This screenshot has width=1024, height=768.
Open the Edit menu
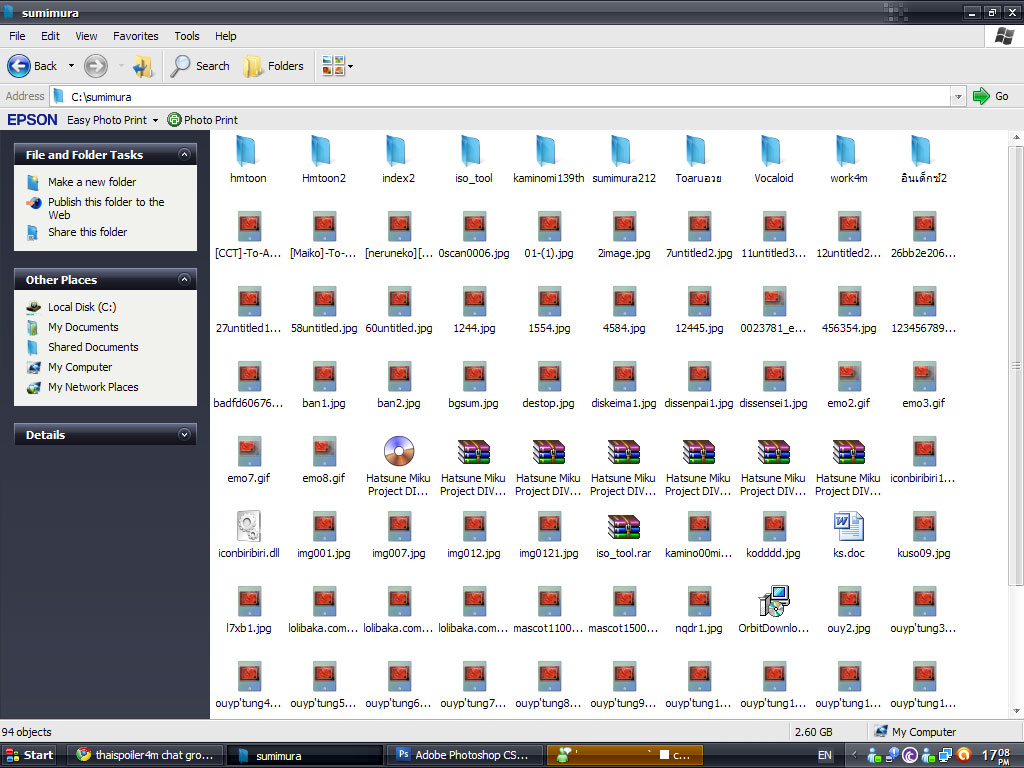pos(50,36)
